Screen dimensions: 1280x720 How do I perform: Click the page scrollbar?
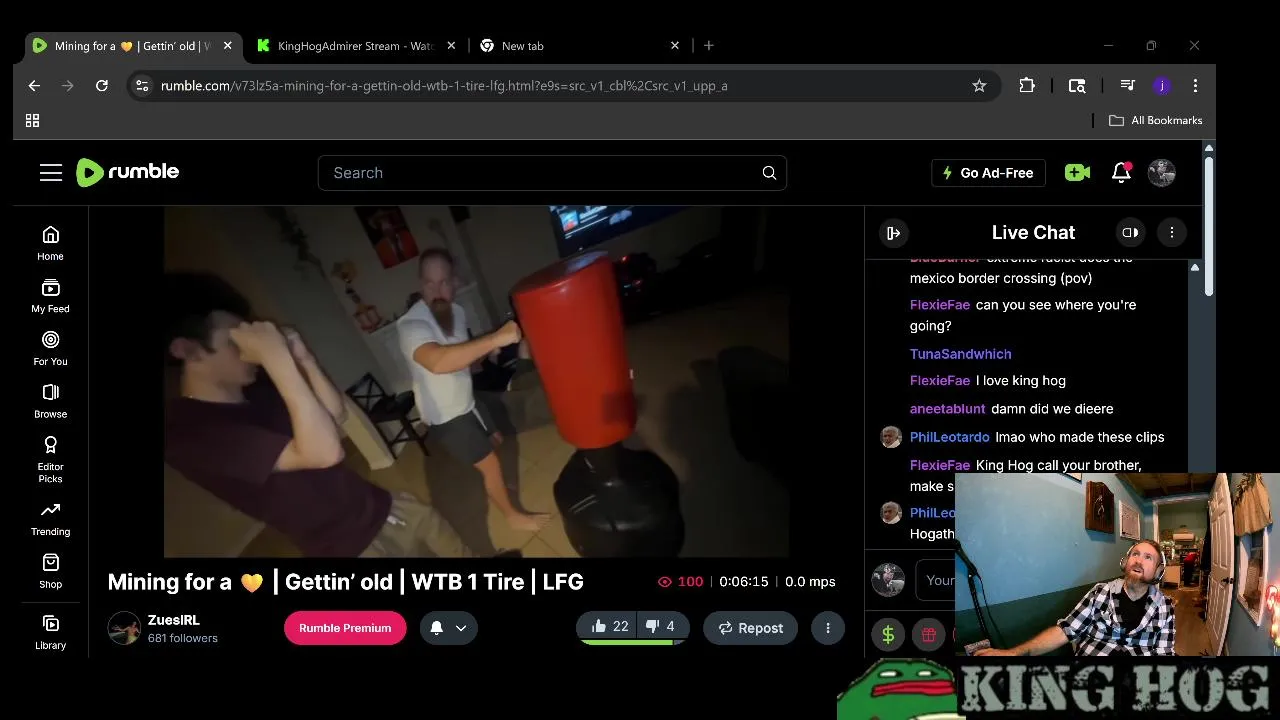click(x=1208, y=225)
